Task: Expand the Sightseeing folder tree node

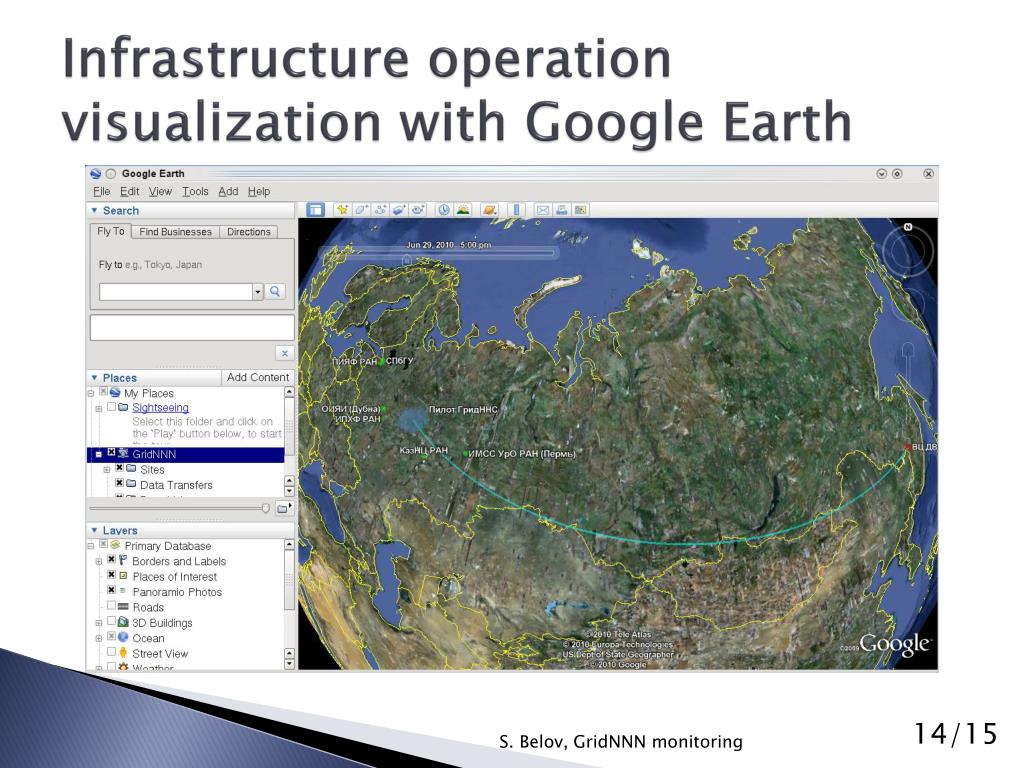Action: [99, 408]
